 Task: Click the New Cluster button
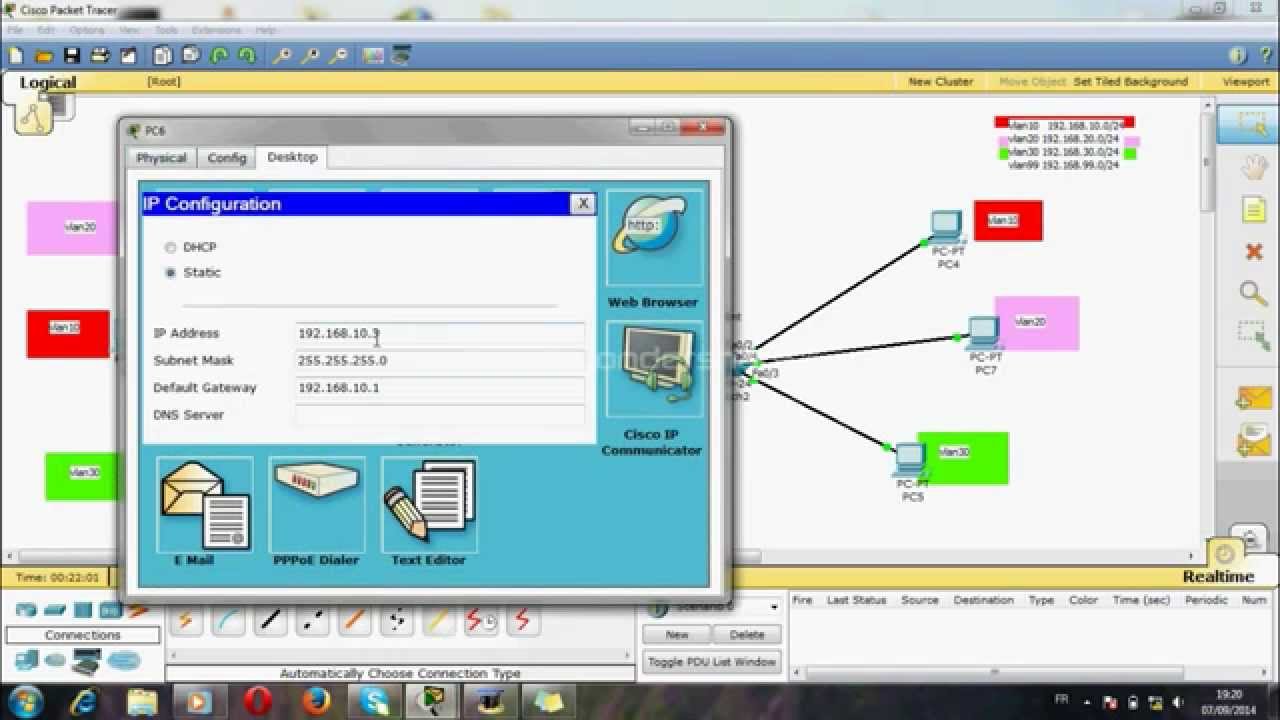point(940,82)
